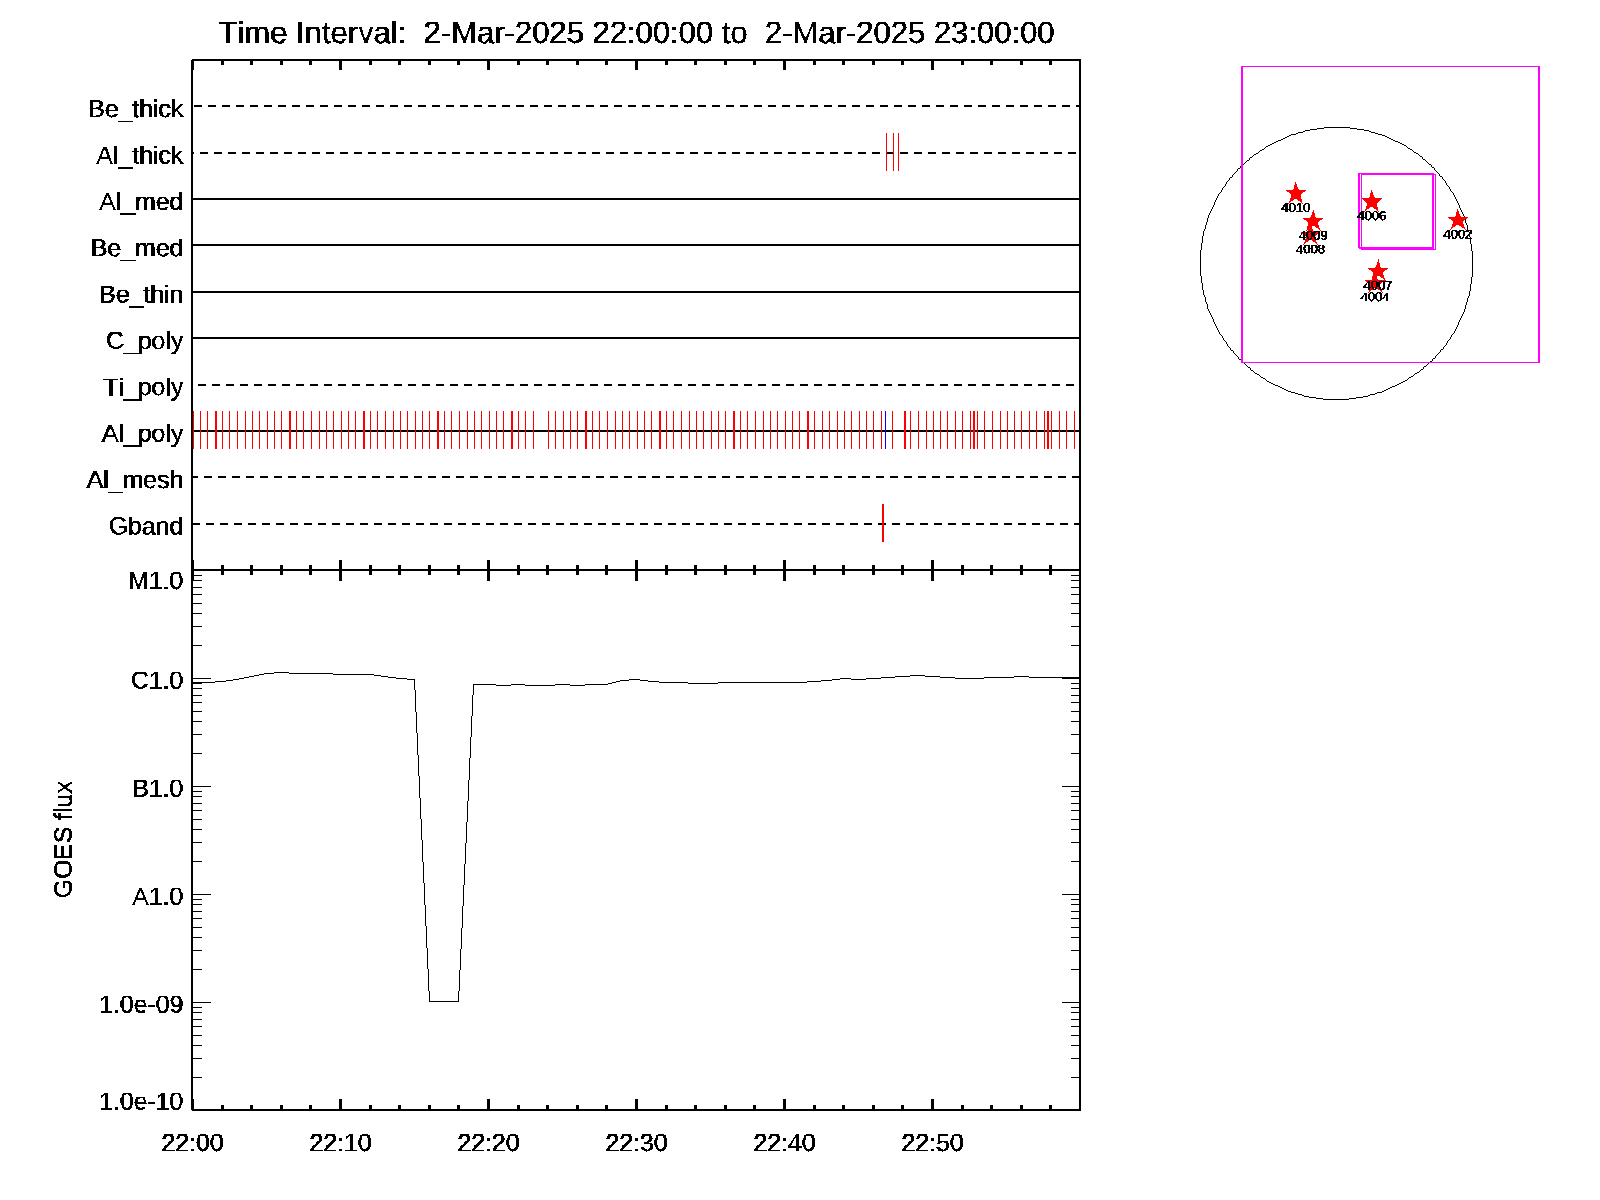Click the Be_med filter label
Viewport: 1600px width, 1200px height.
click(137, 247)
